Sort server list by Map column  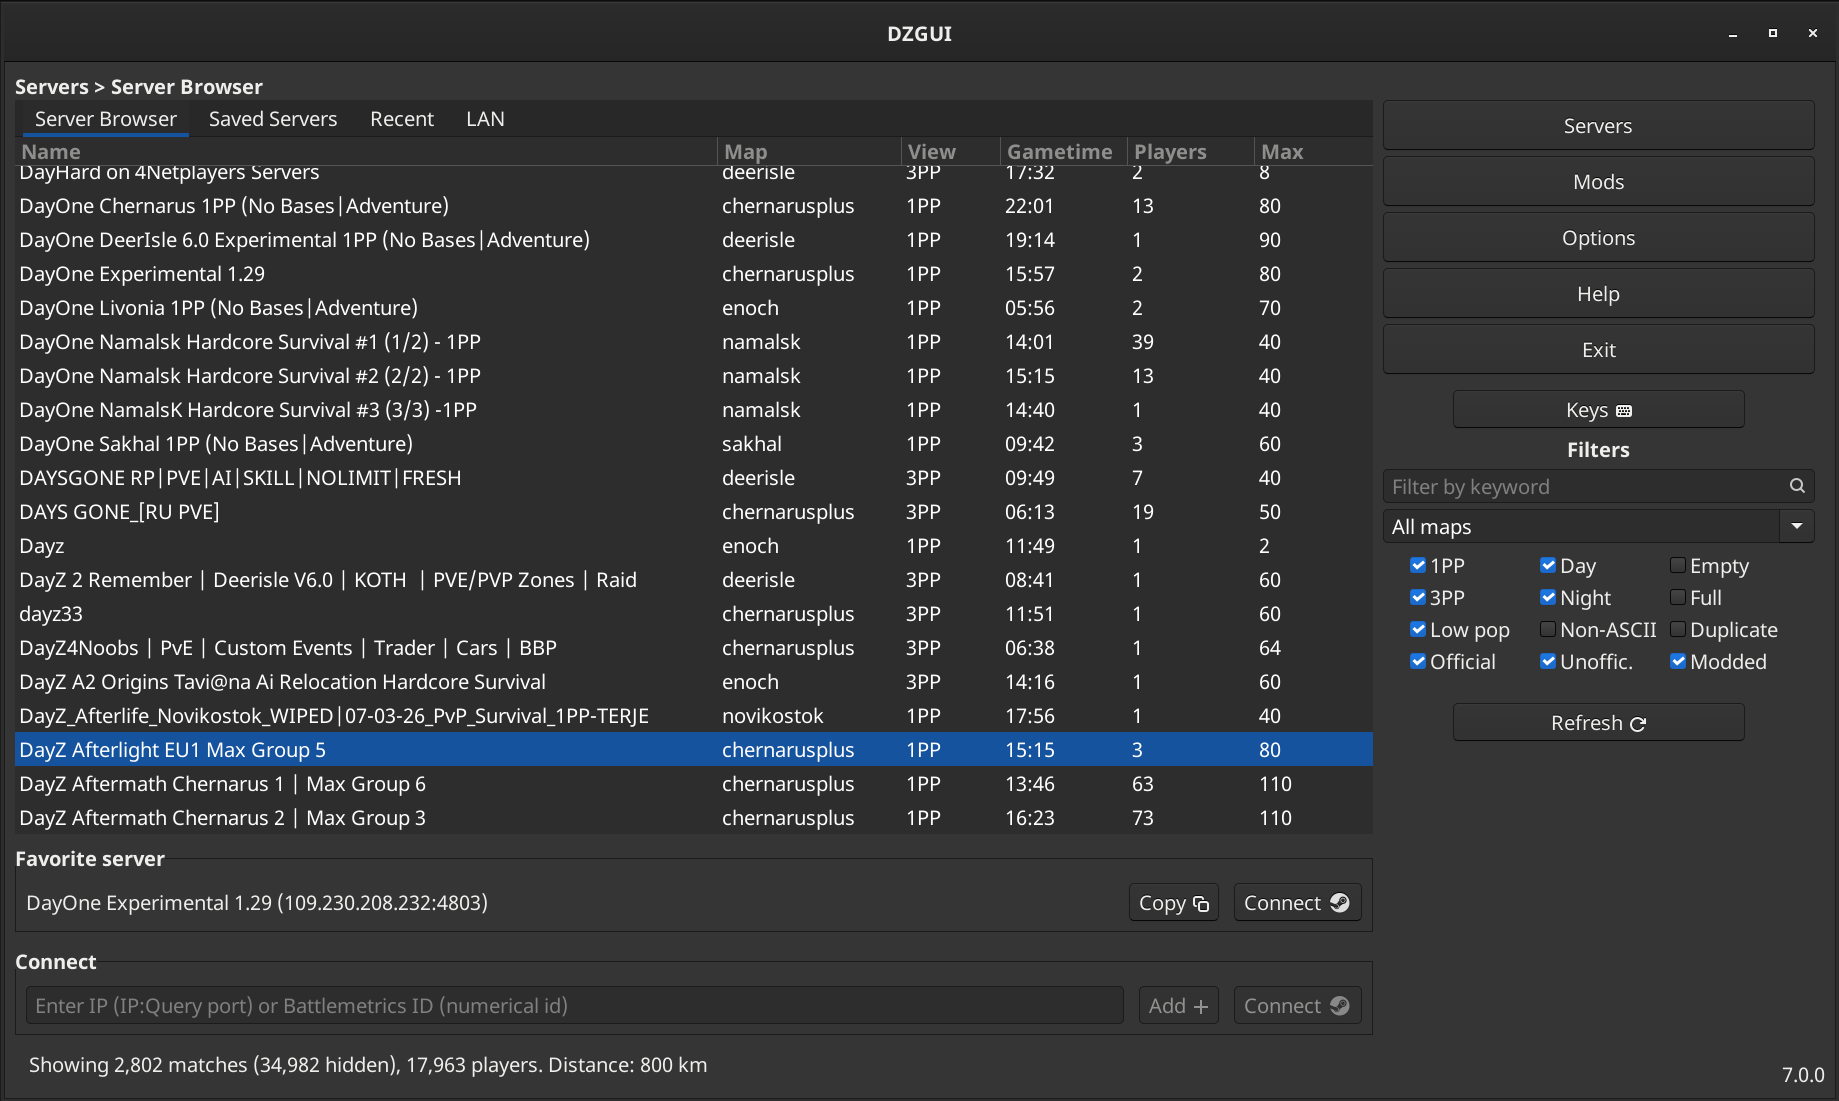point(809,152)
